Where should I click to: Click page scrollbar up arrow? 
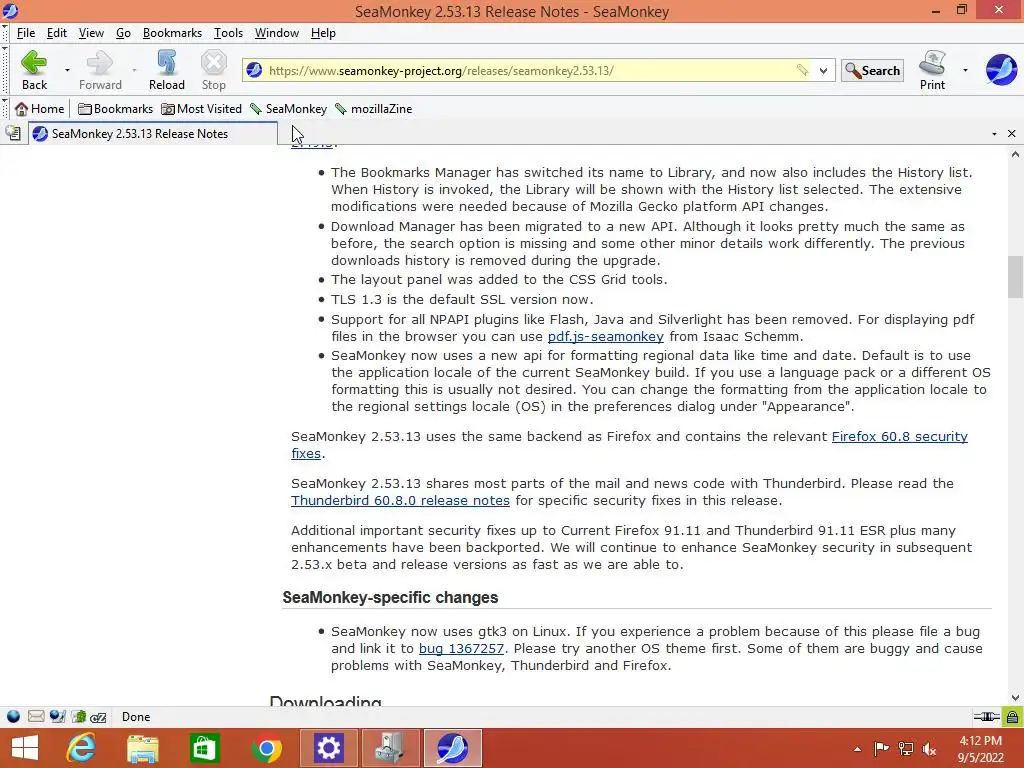pos(1015,155)
